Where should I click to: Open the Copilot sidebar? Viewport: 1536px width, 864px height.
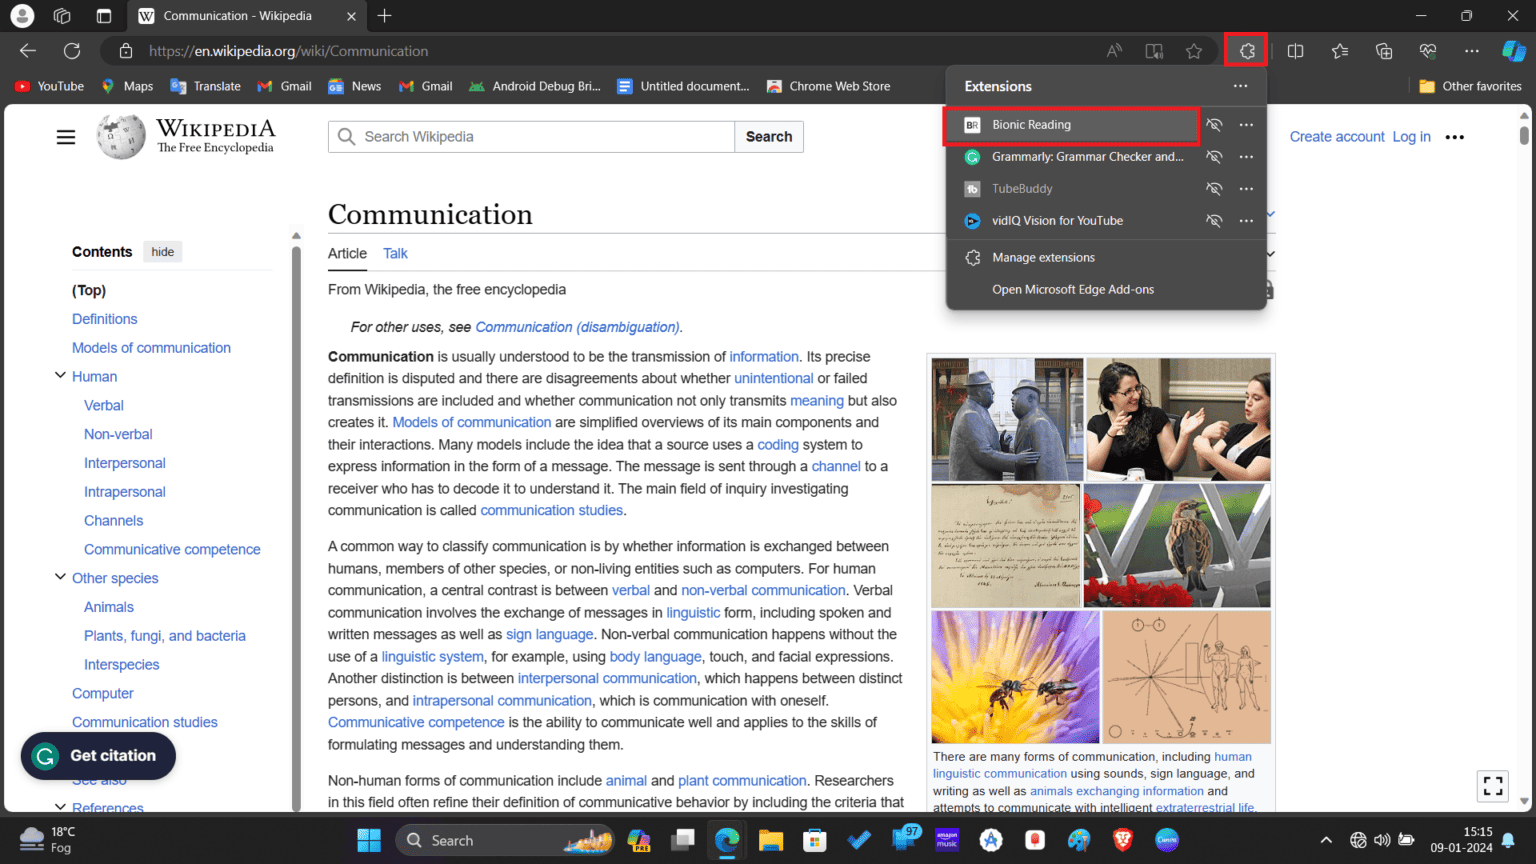click(x=1511, y=50)
